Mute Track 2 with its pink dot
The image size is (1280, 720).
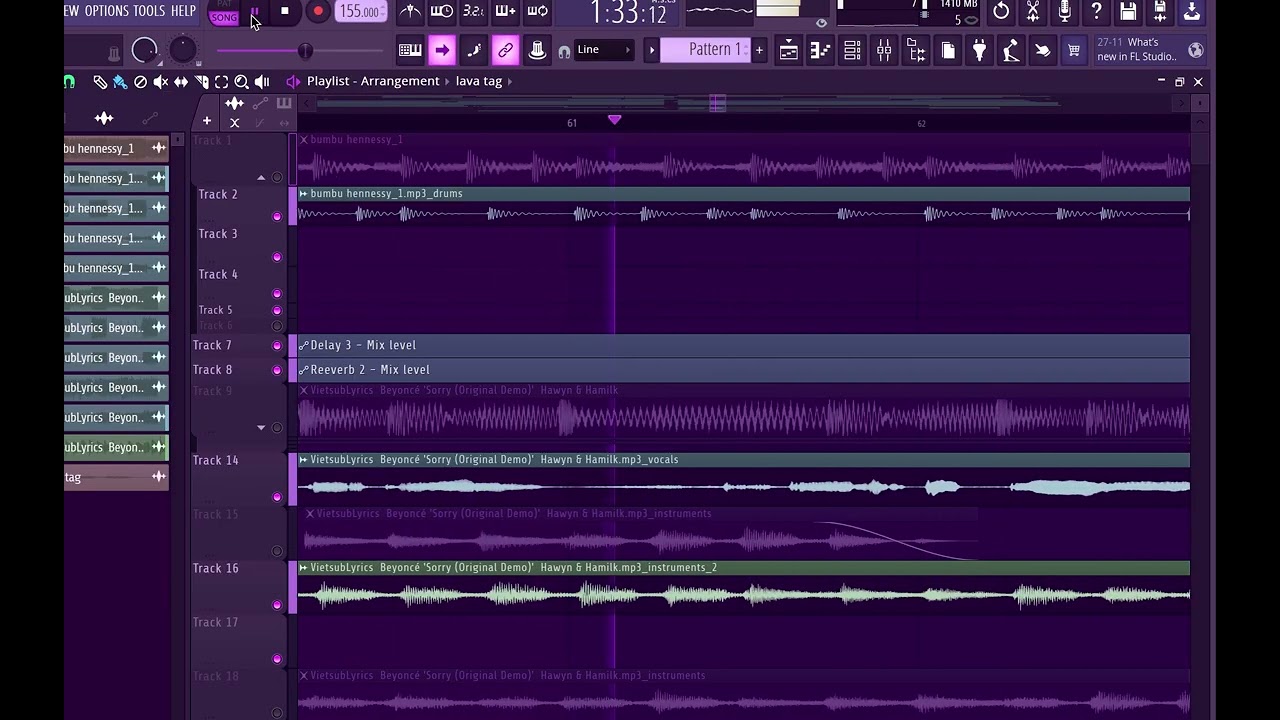pyautogui.click(x=277, y=216)
